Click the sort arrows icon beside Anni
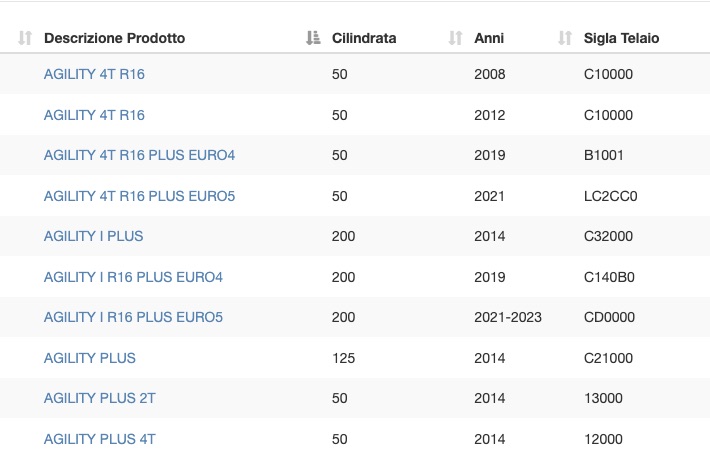 click(455, 38)
